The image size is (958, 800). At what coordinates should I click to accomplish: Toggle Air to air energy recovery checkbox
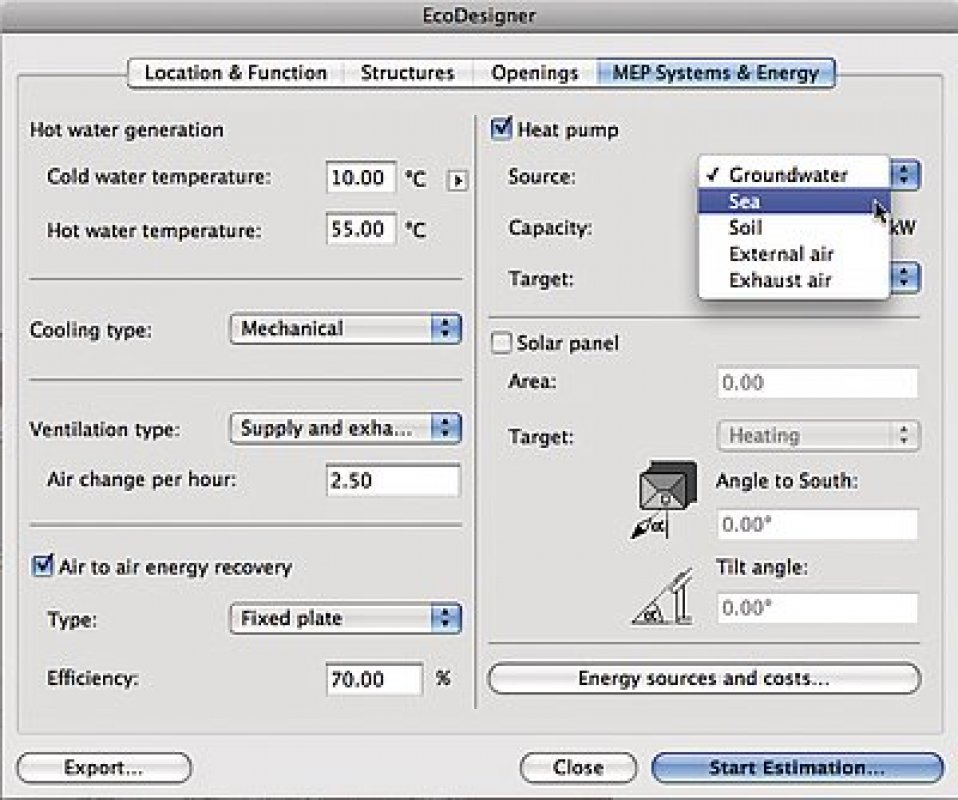point(42,565)
